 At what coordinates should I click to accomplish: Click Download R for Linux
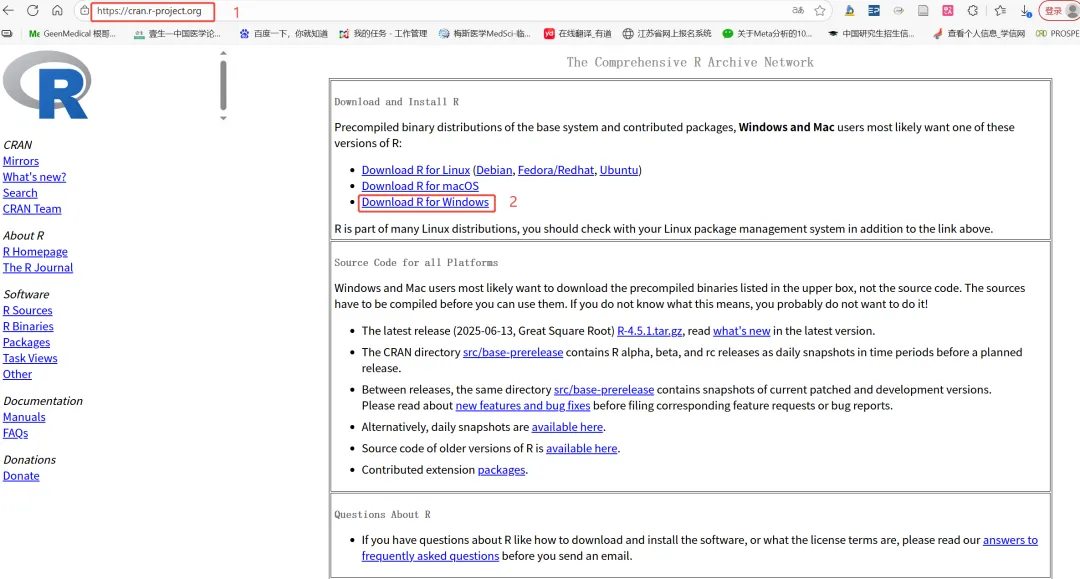pos(416,170)
